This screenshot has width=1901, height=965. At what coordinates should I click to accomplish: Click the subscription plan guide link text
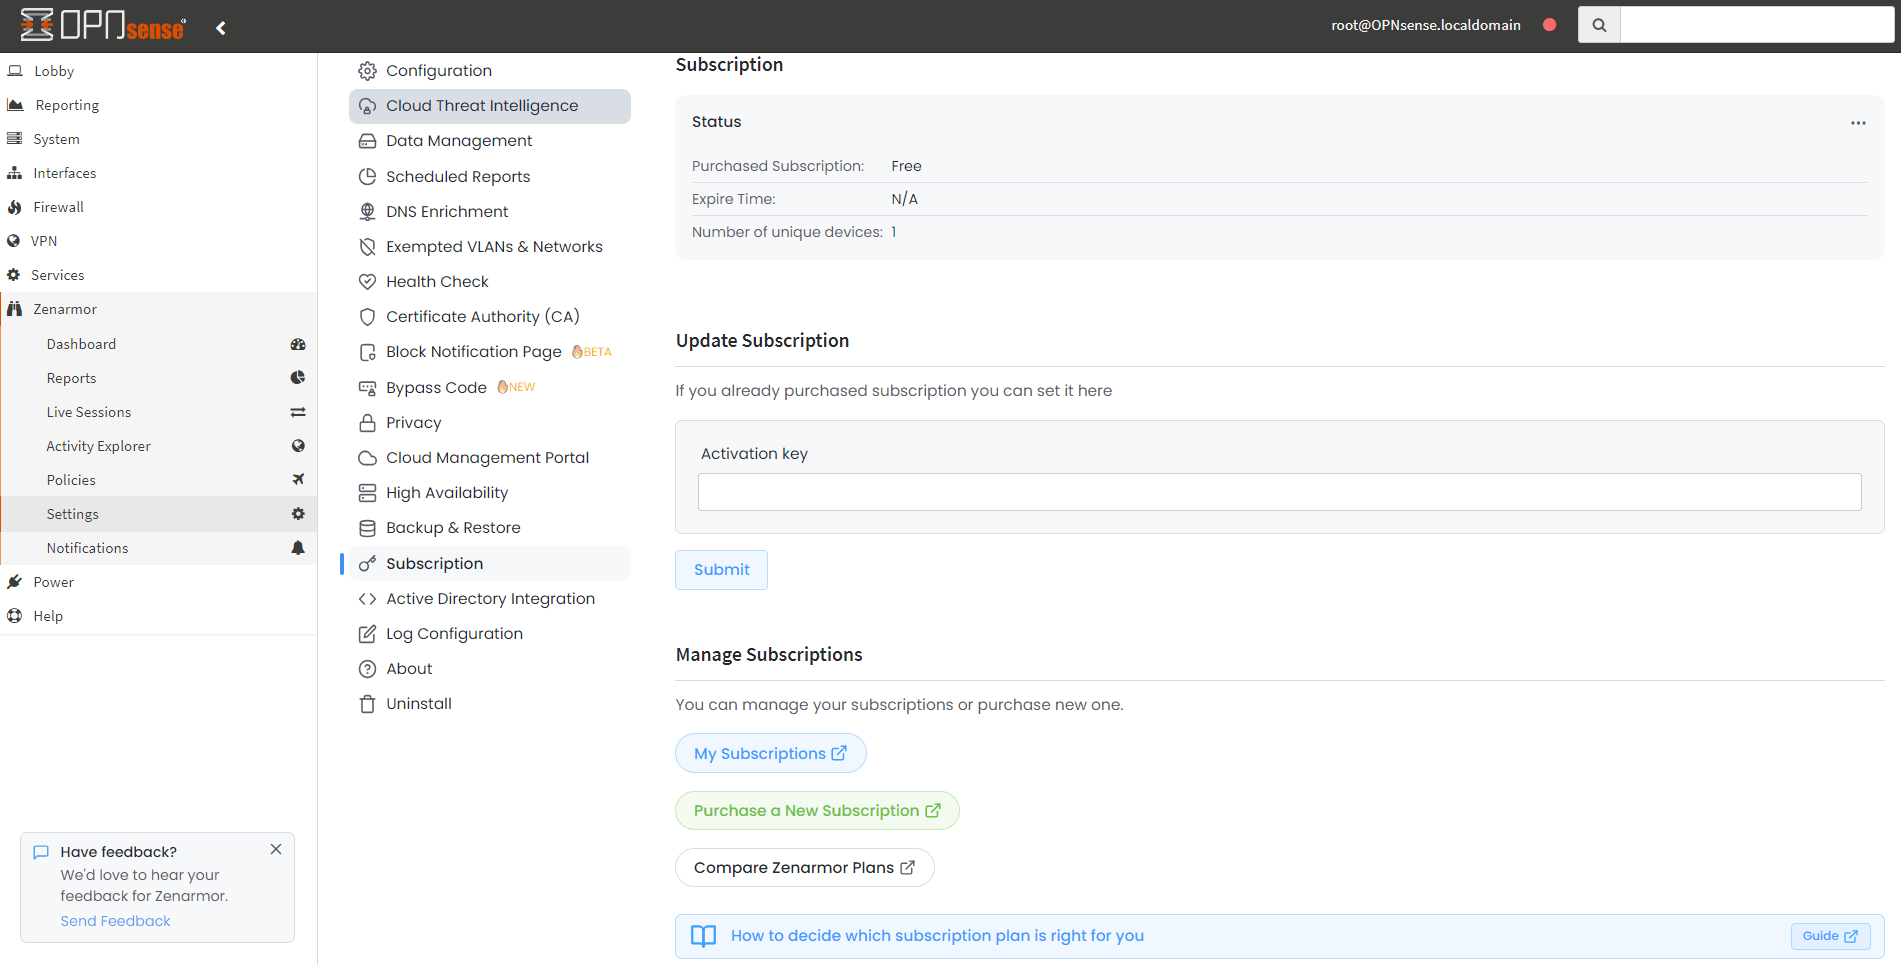[937, 936]
